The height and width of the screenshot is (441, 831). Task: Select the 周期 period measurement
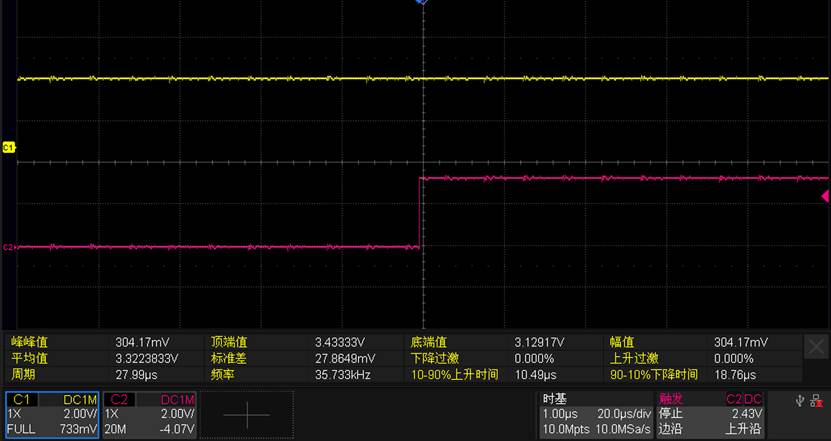pyautogui.click(x=23, y=375)
